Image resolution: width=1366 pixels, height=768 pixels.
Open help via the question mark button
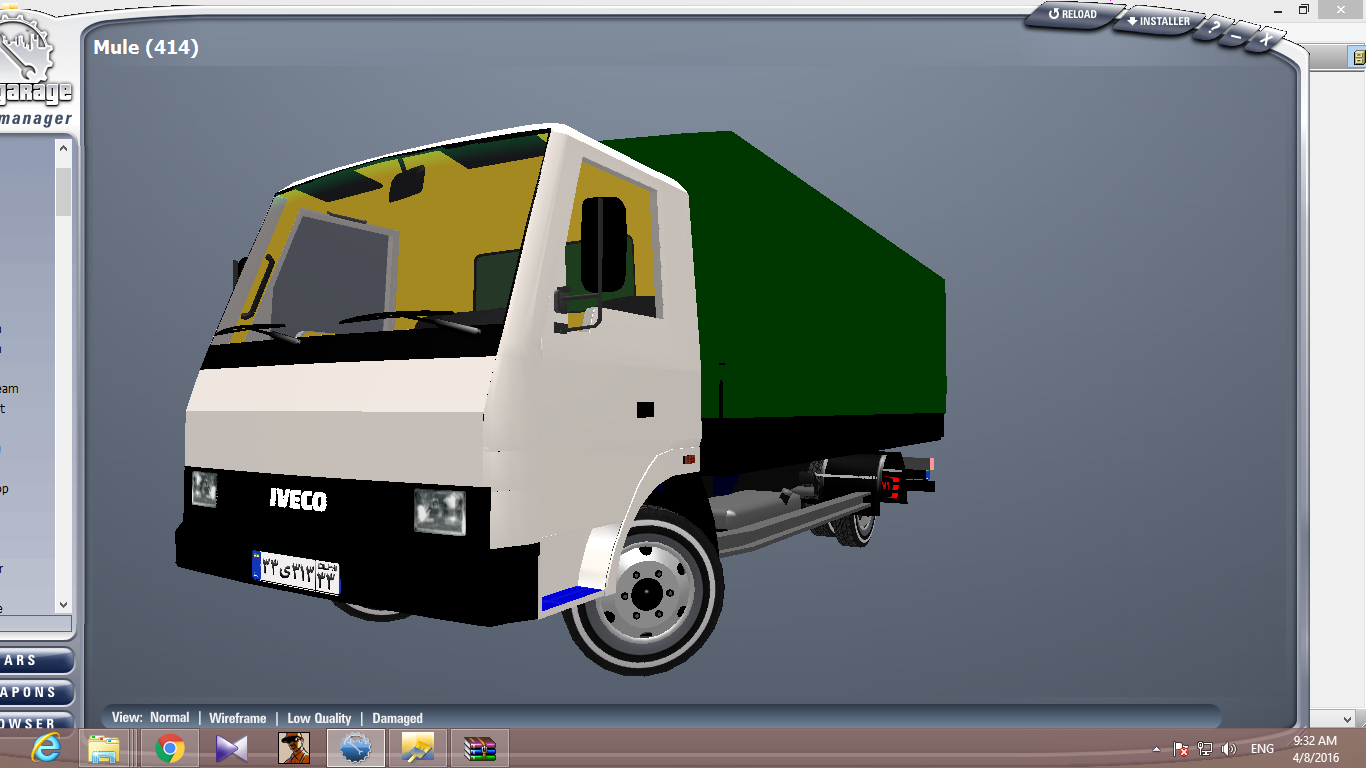[1213, 28]
